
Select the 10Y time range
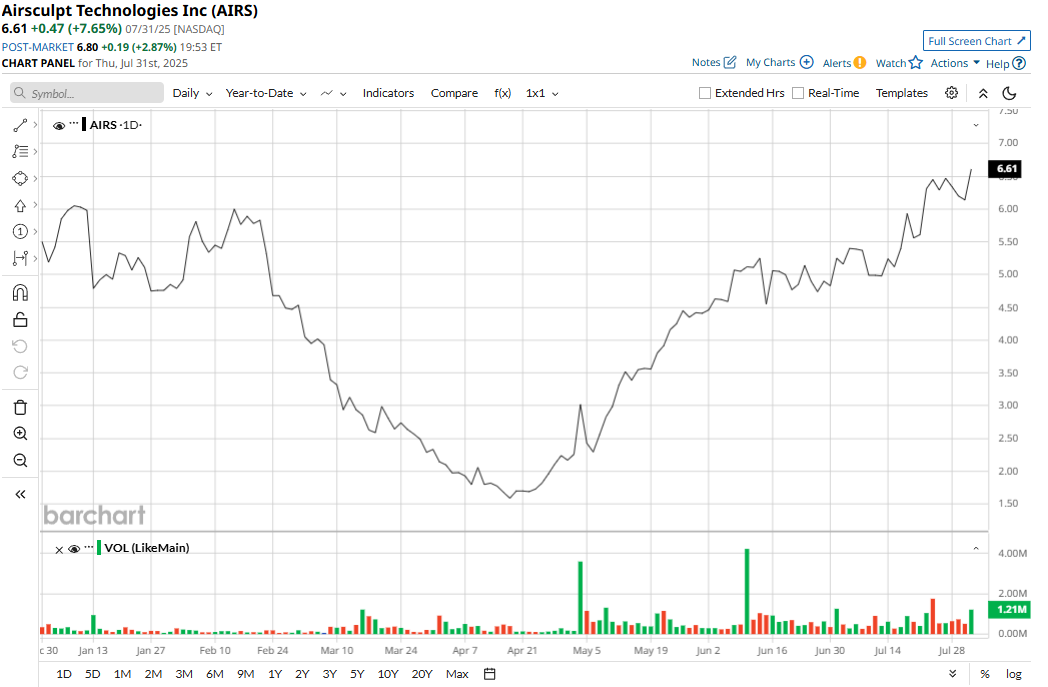coord(388,674)
